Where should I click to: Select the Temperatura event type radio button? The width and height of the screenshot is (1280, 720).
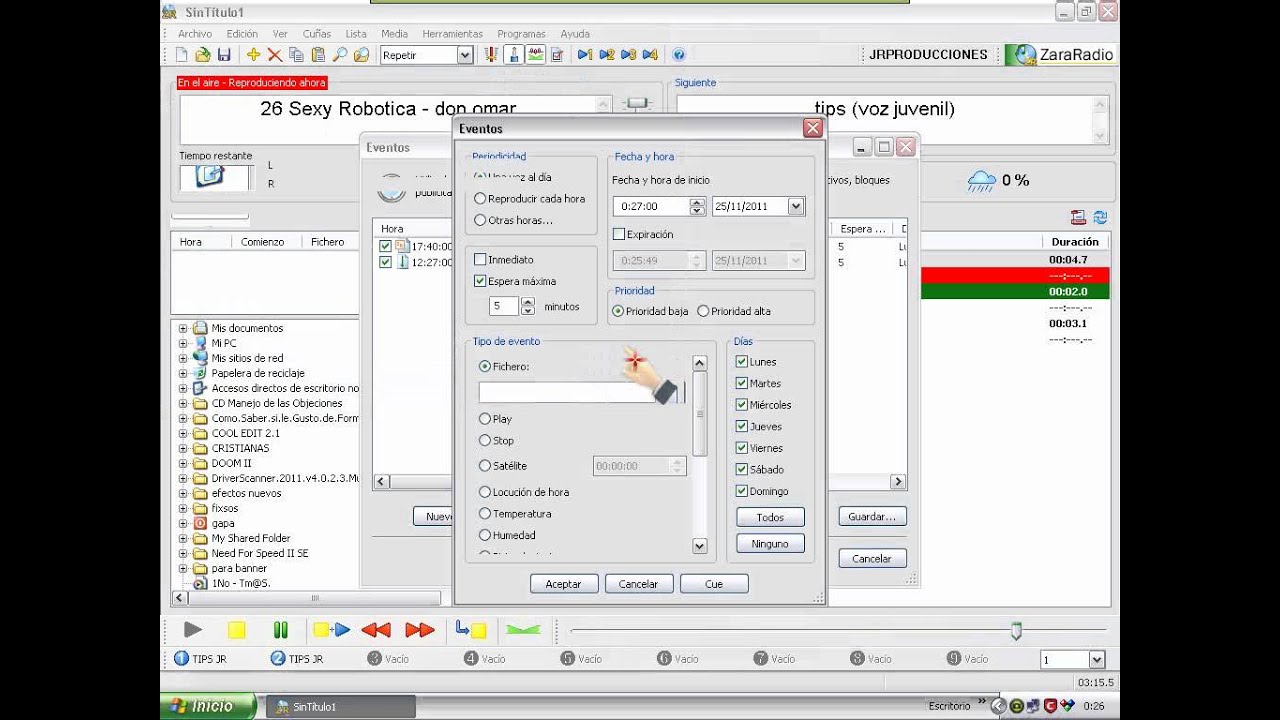485,514
